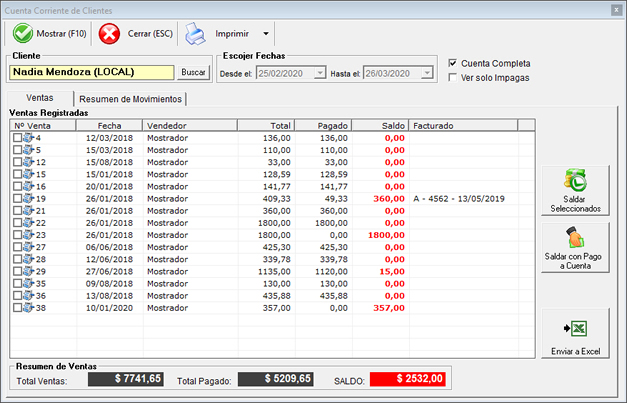This screenshot has width=627, height=403.
Task: Click the sale icon in row 22
Action: (x=28, y=223)
